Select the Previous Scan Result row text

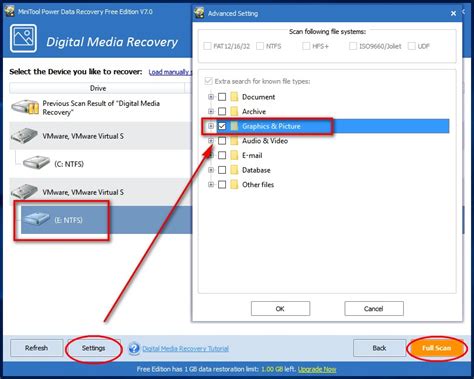[x=101, y=108]
